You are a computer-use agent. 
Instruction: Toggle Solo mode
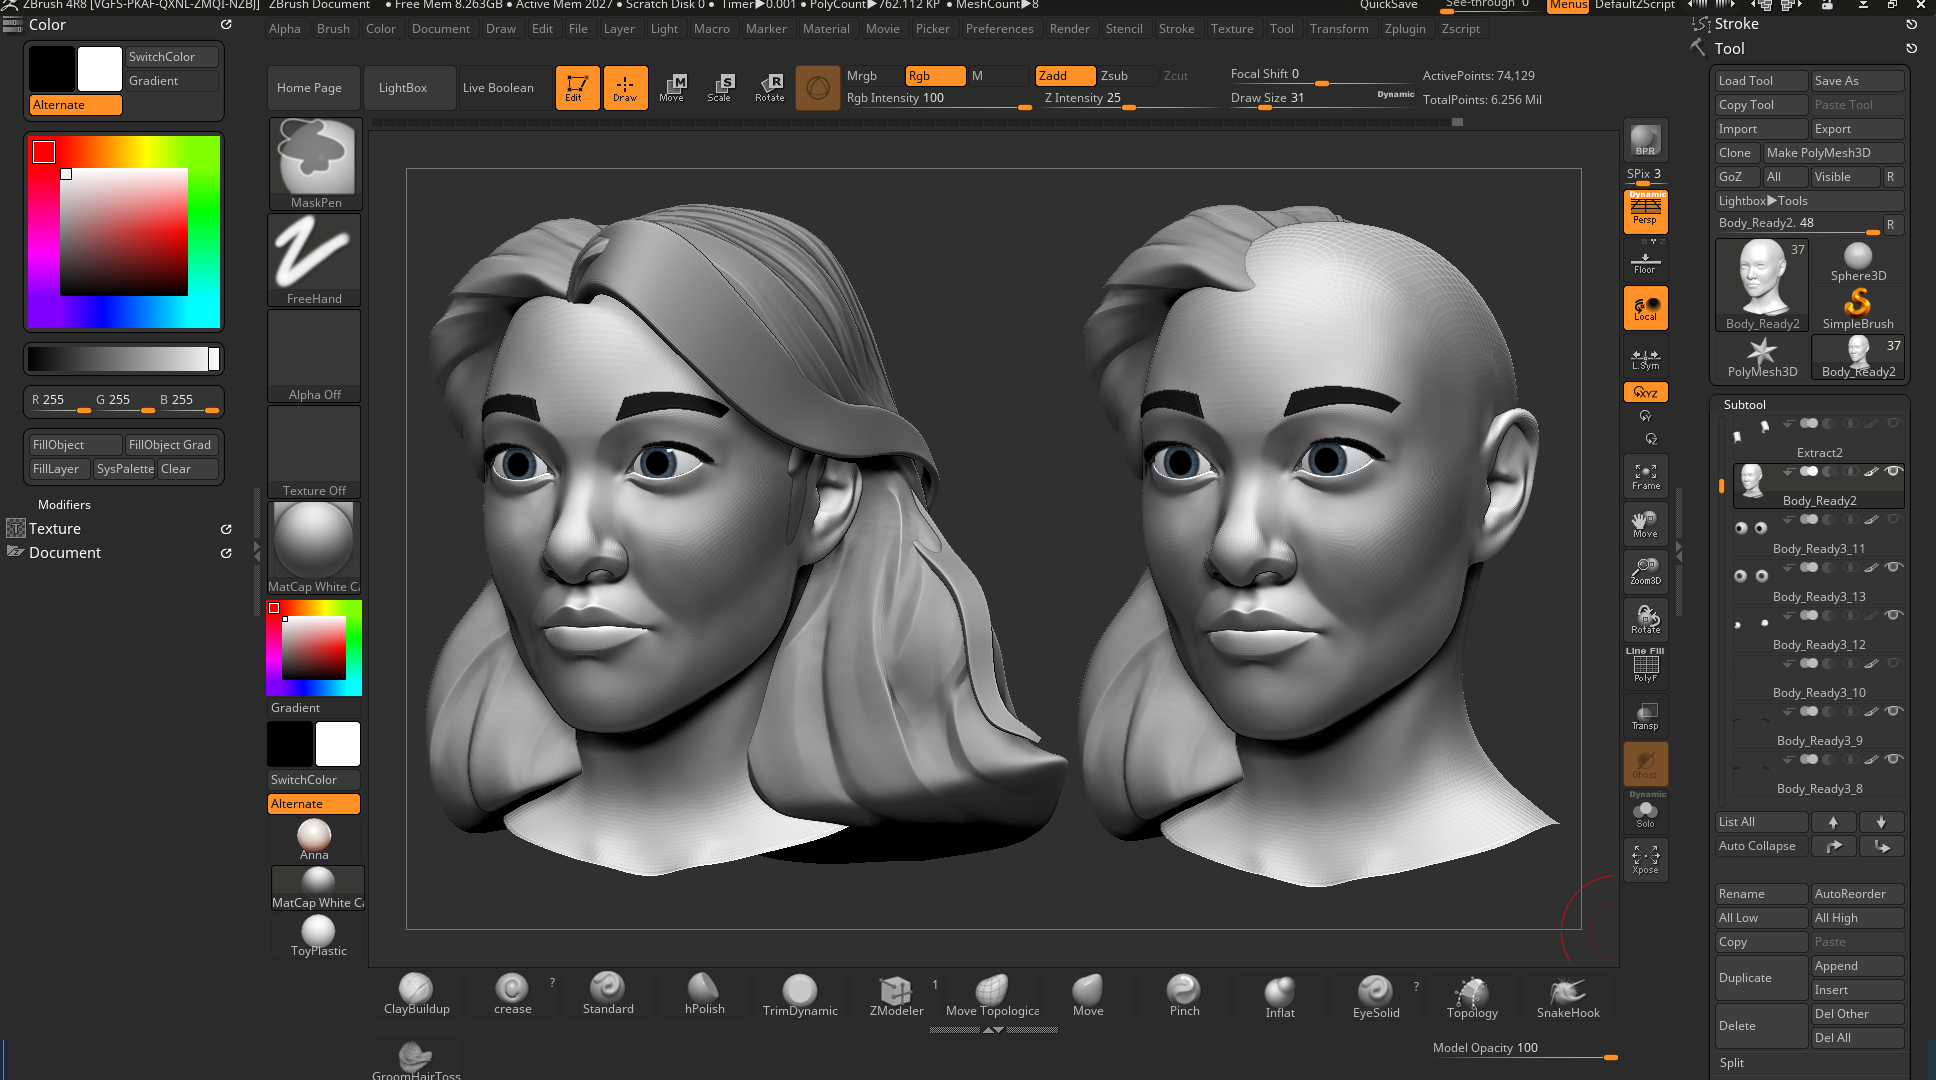(x=1645, y=812)
